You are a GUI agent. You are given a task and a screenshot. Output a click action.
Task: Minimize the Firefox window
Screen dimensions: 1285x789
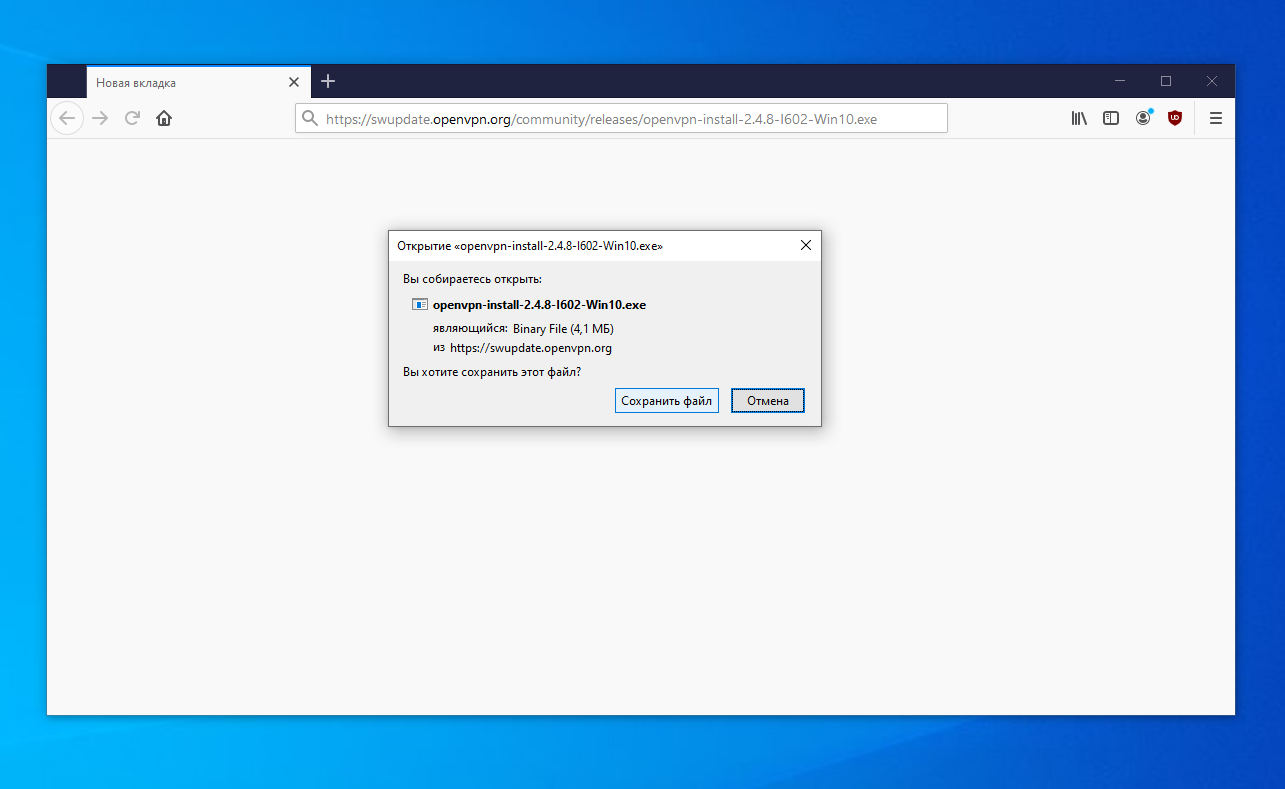(x=1120, y=81)
